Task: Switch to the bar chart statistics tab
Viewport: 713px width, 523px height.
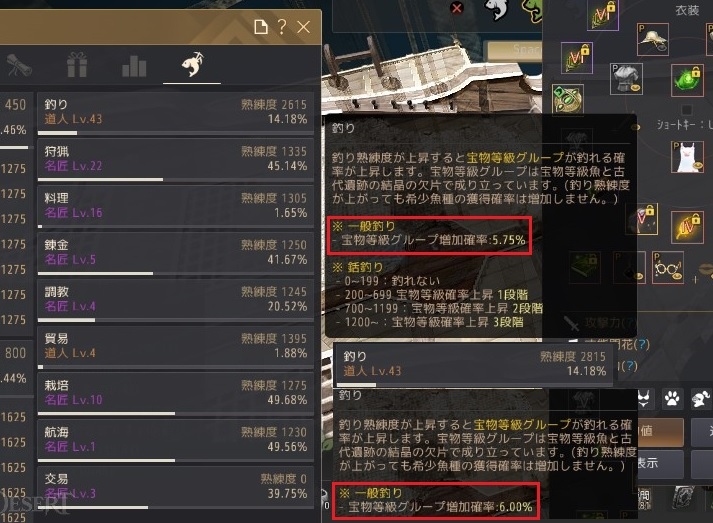Action: click(134, 66)
